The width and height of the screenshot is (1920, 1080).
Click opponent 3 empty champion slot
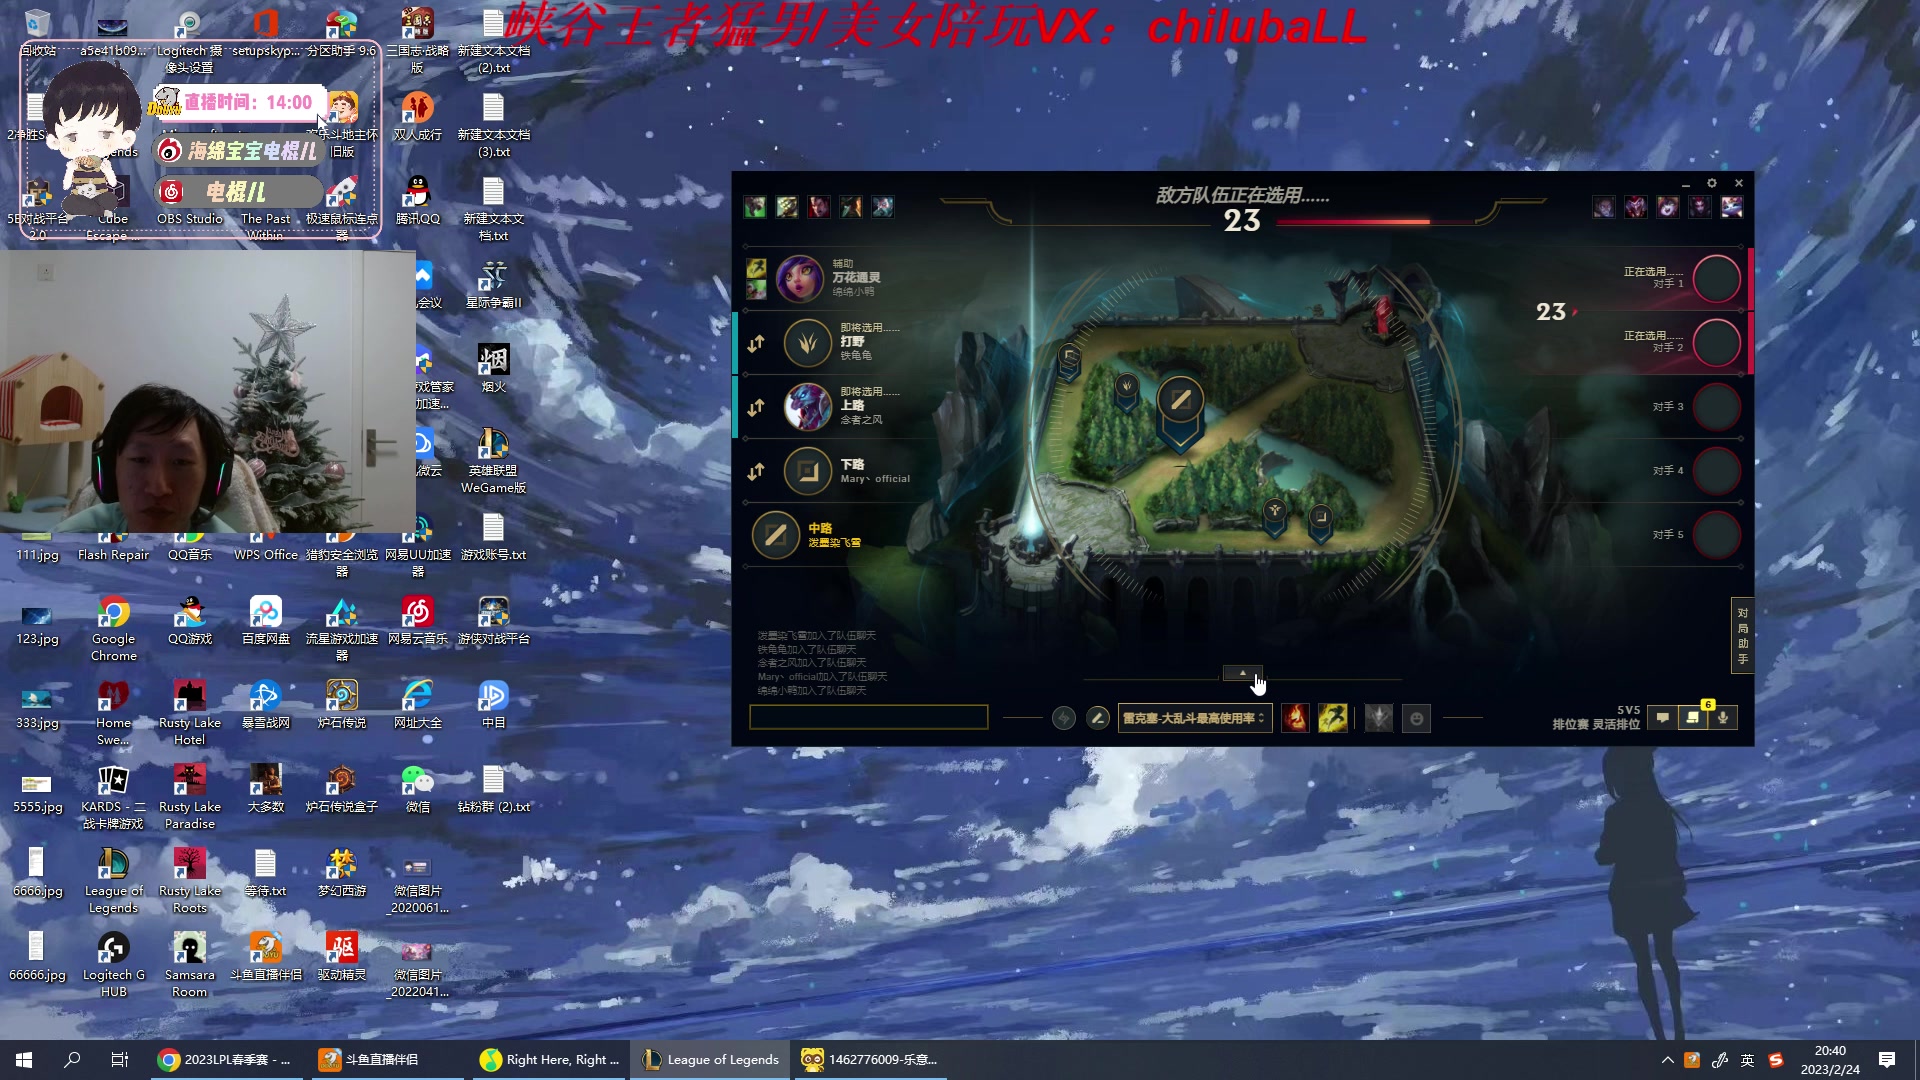(1717, 407)
